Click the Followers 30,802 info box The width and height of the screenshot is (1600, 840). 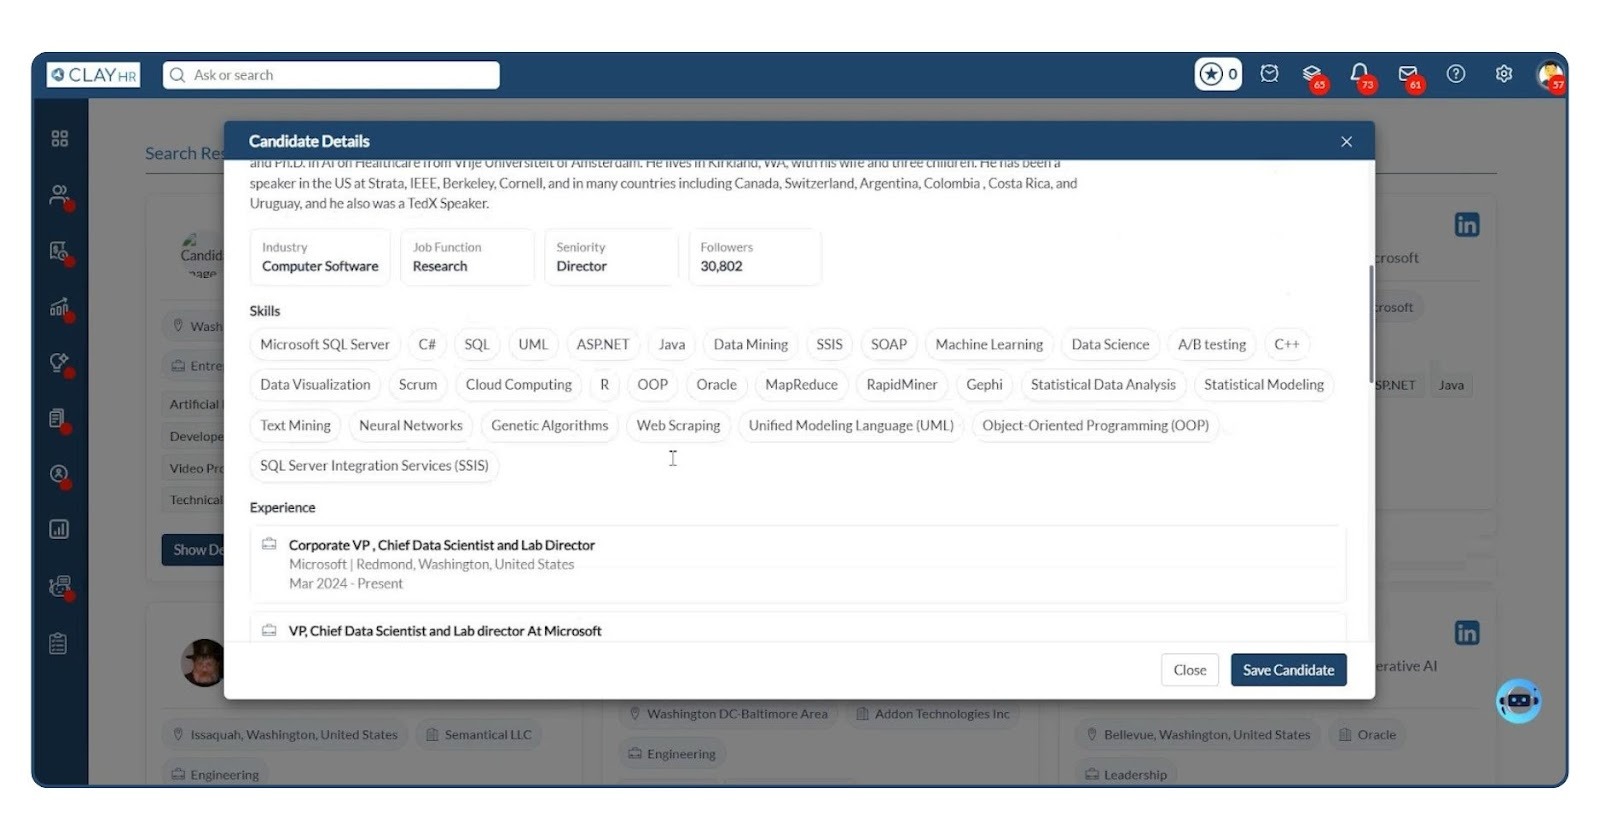[755, 257]
